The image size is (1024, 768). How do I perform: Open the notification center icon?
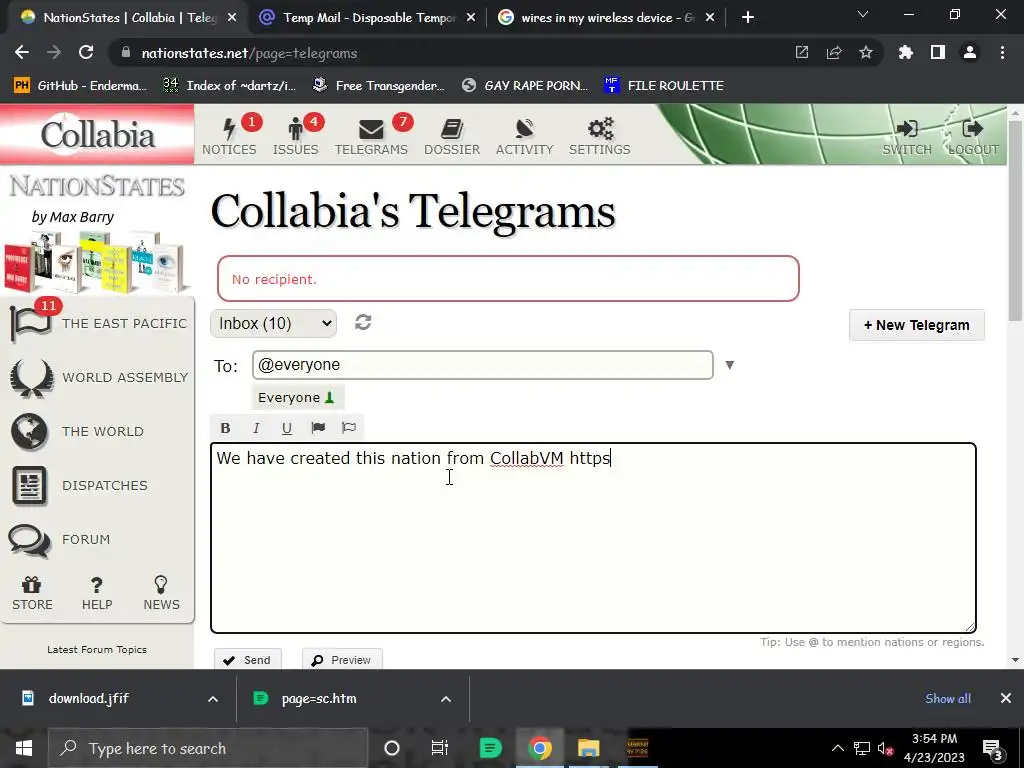pos(992,748)
